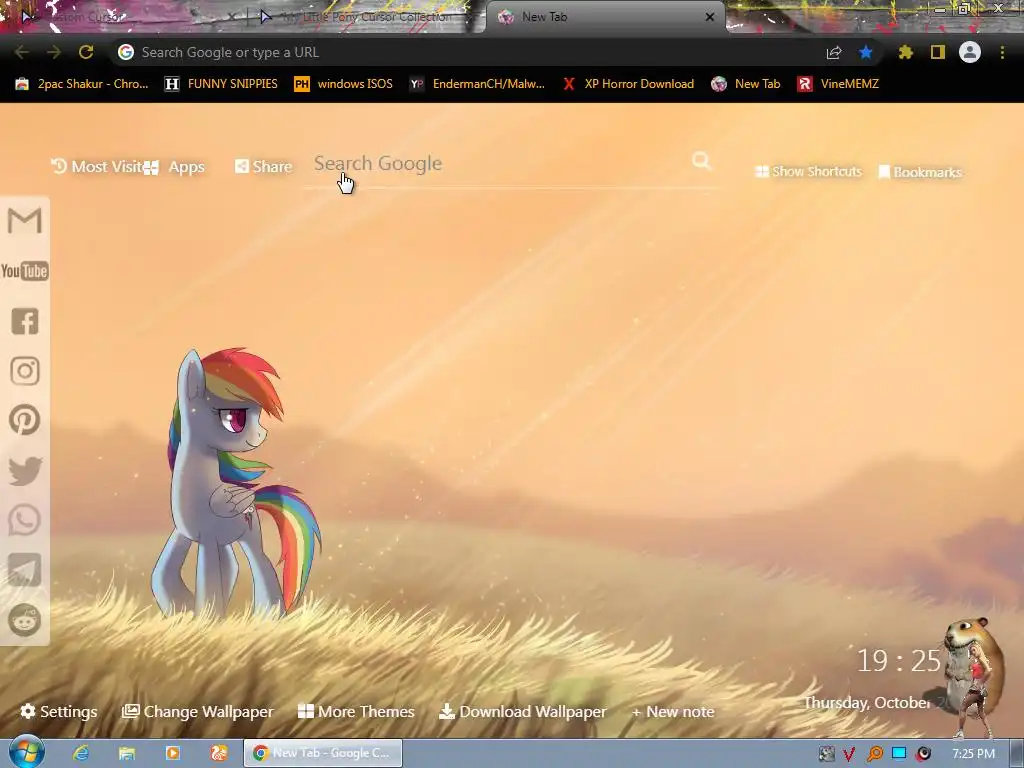1024x768 pixels.
Task: Open Pinterest sidebar shortcut
Action: 25,420
